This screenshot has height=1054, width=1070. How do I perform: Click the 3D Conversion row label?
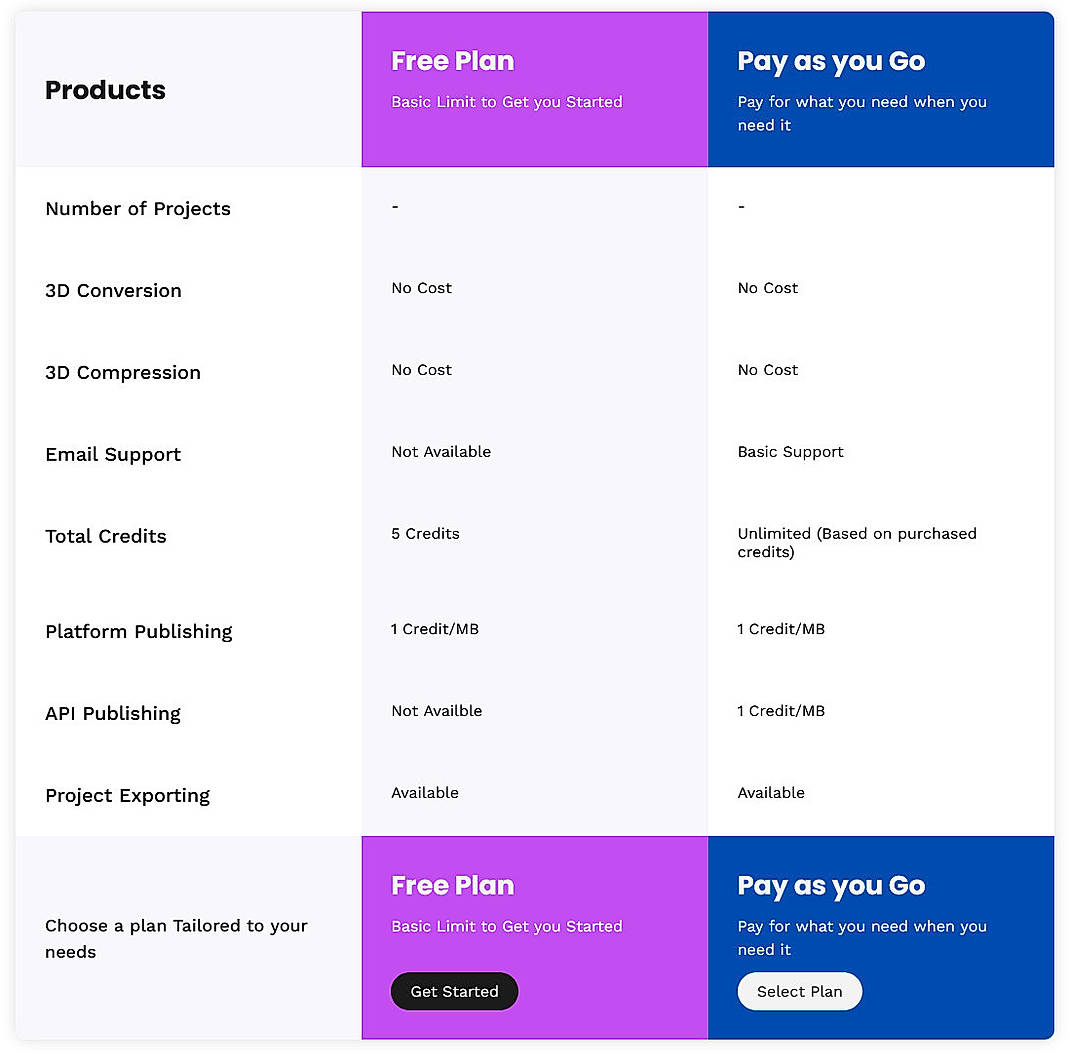point(113,291)
